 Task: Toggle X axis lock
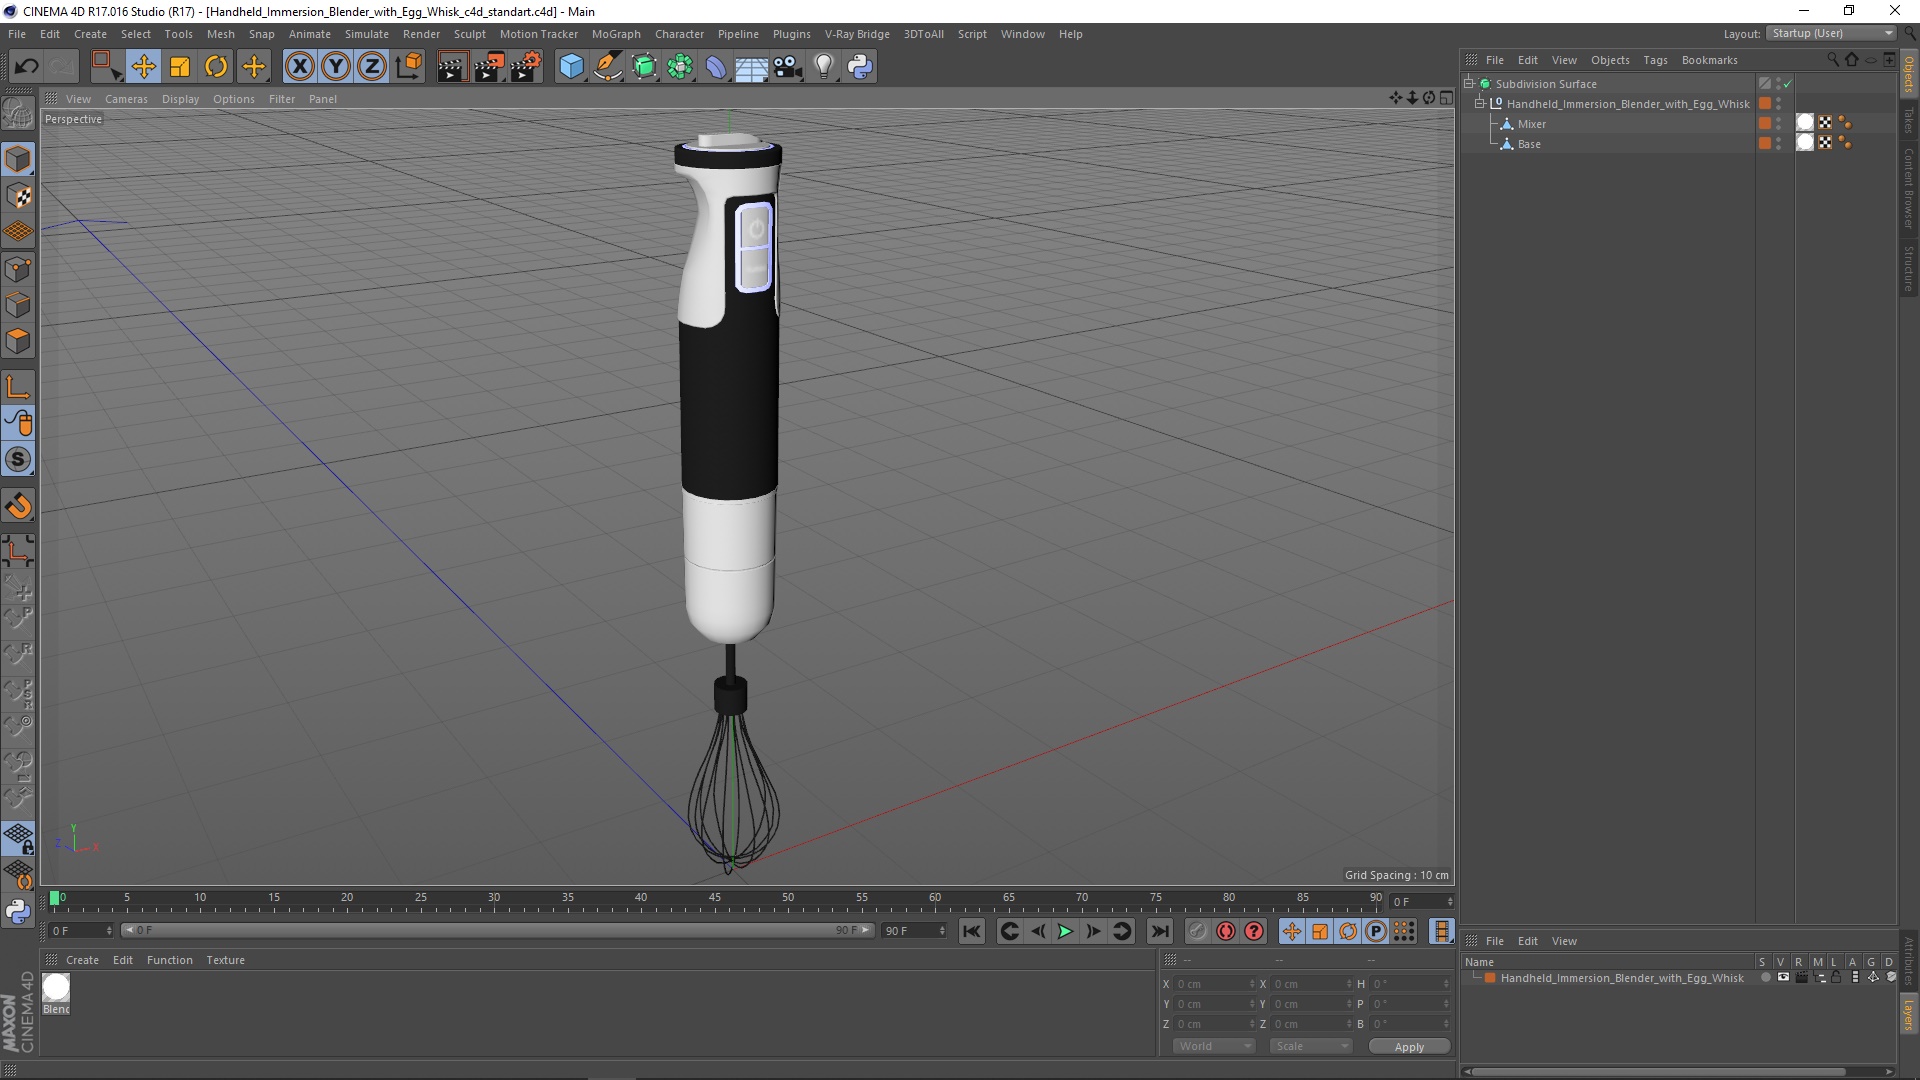299,67
